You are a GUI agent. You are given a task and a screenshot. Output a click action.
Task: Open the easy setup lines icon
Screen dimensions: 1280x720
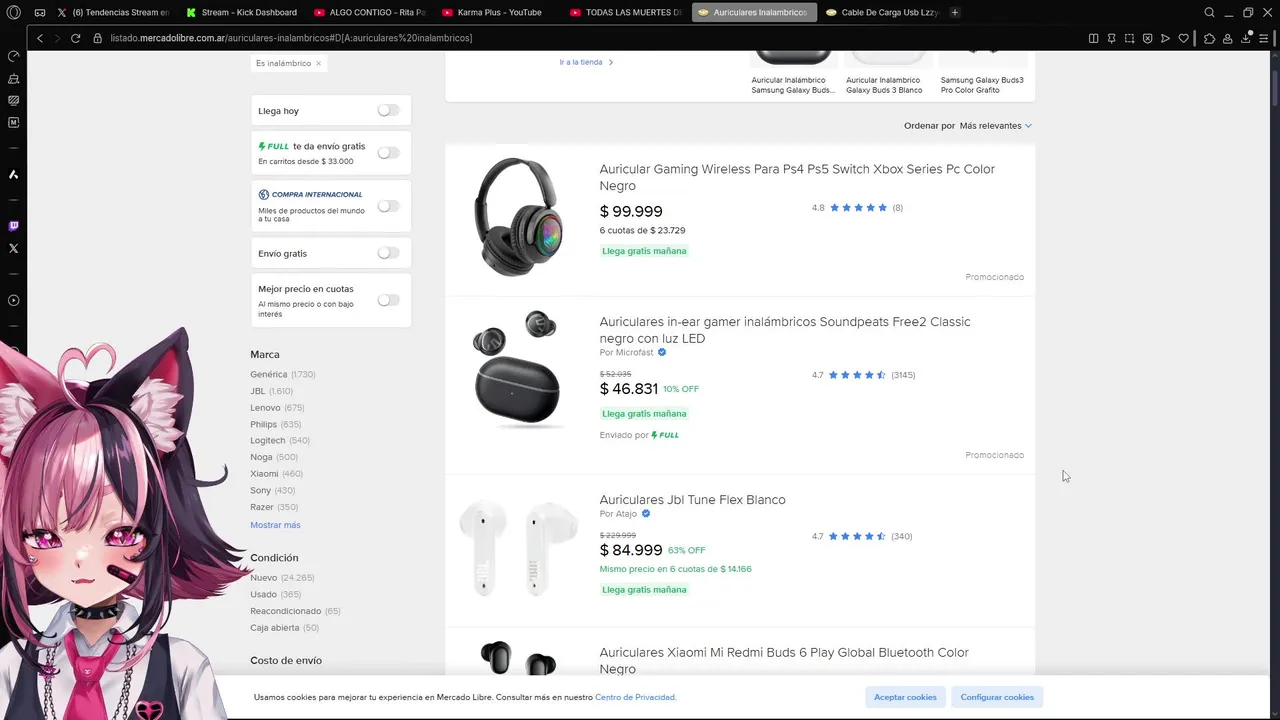coord(1264,38)
